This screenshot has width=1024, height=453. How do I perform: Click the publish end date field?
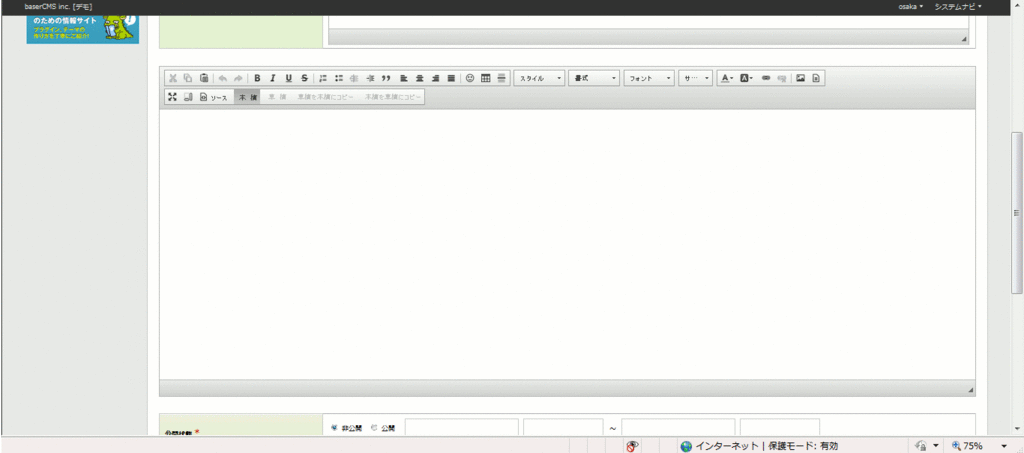(x=679, y=428)
